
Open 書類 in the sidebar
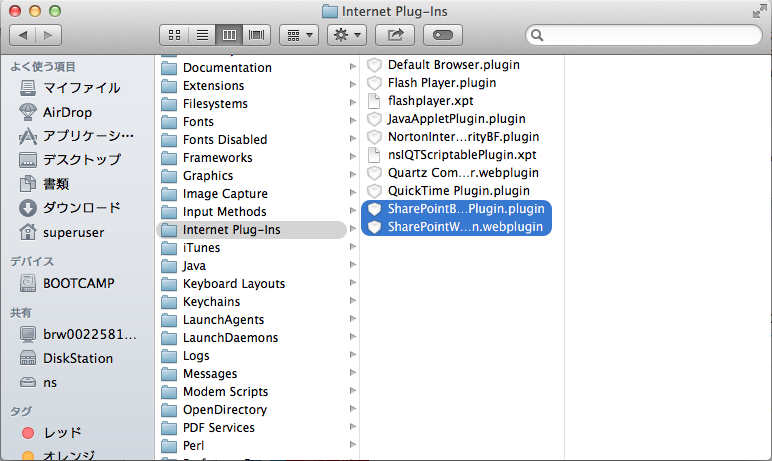coord(44,184)
